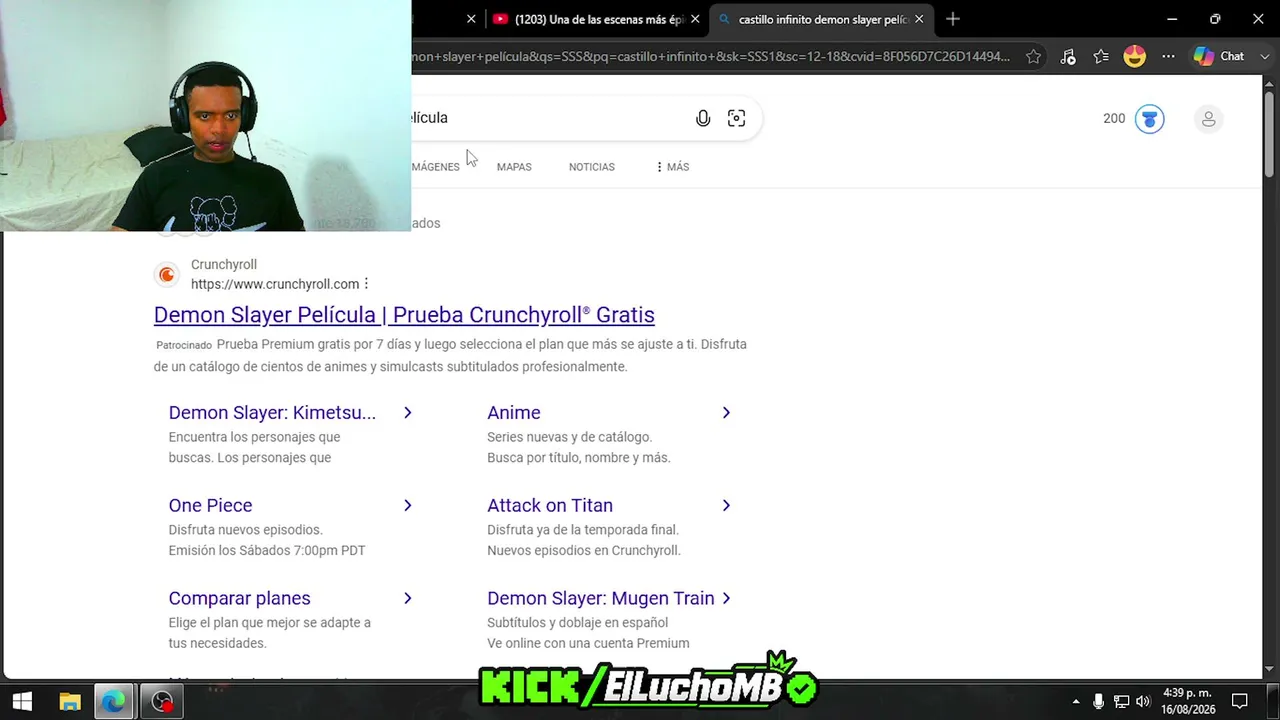
Task: Open options dots next to crunchyroll.com URL
Action: [367, 284]
